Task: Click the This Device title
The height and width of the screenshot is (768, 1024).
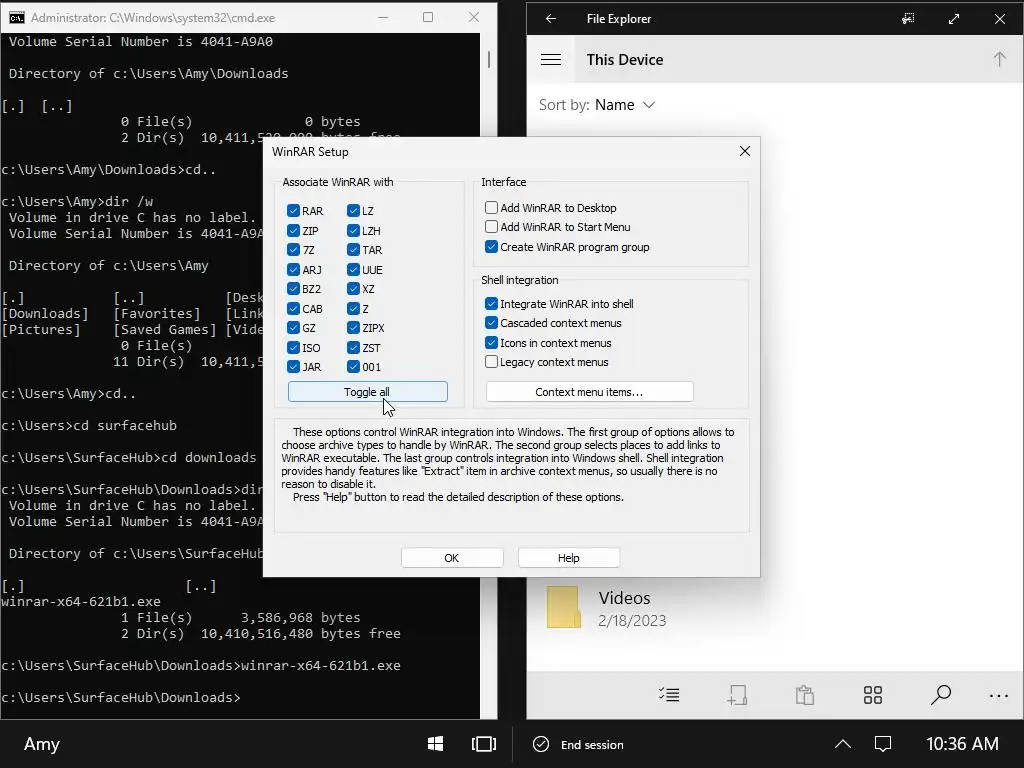Action: coord(624,59)
